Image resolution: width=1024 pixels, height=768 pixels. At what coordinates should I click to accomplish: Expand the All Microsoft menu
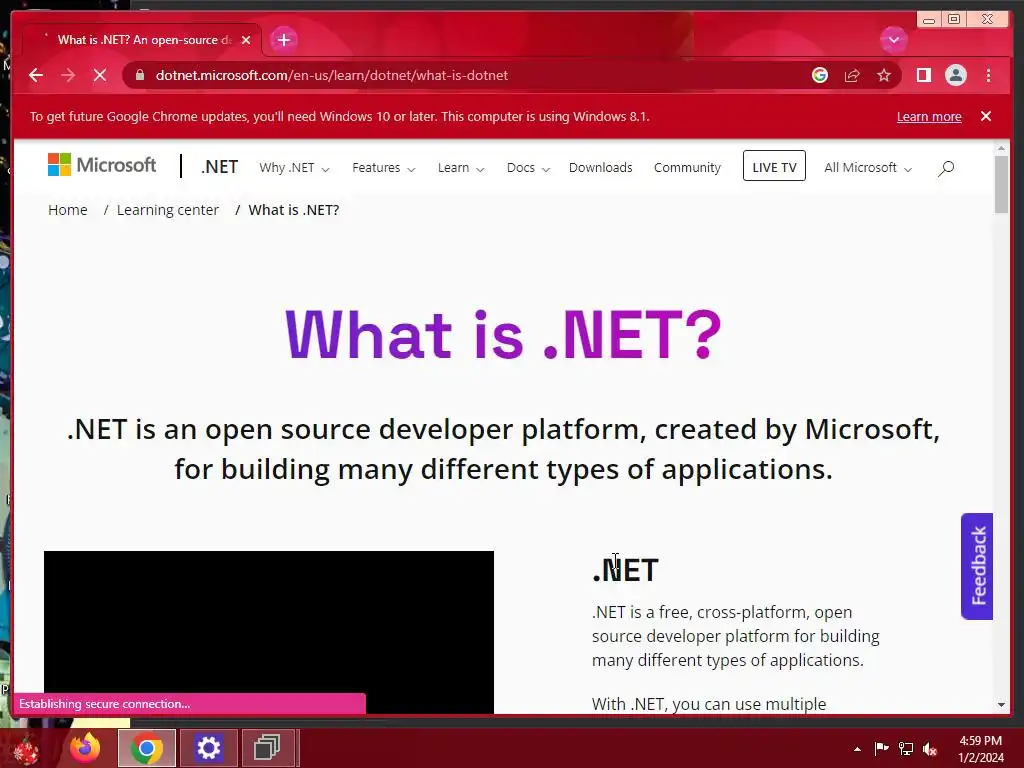867,168
